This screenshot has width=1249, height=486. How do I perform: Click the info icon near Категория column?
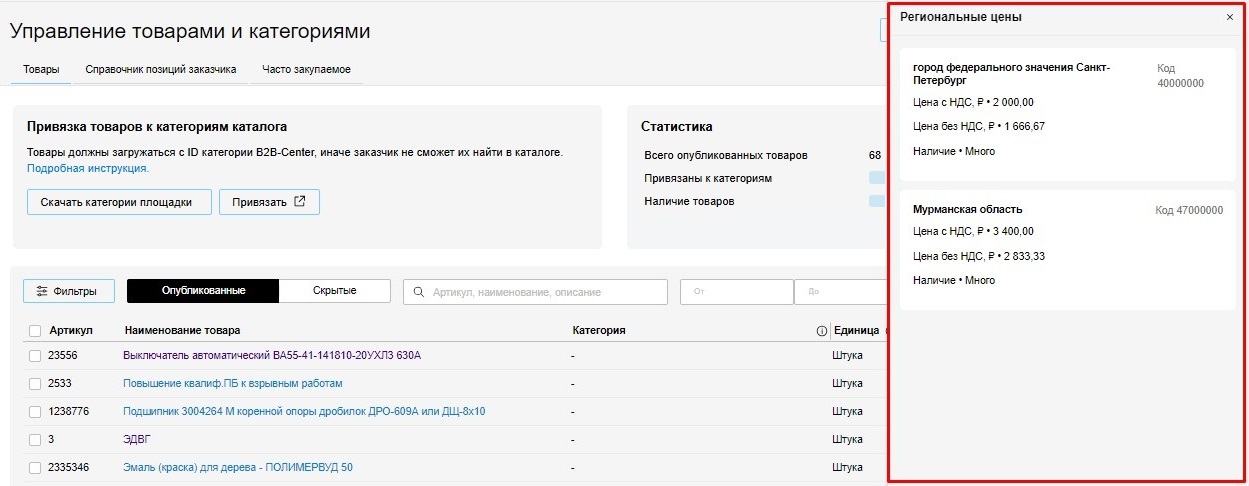822,331
